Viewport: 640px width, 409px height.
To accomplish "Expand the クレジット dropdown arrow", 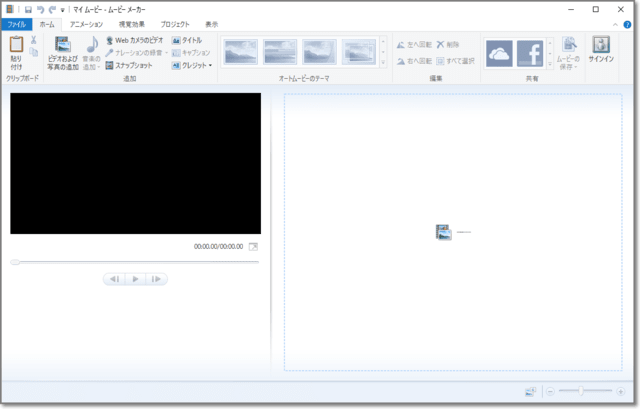I will pos(210,65).
